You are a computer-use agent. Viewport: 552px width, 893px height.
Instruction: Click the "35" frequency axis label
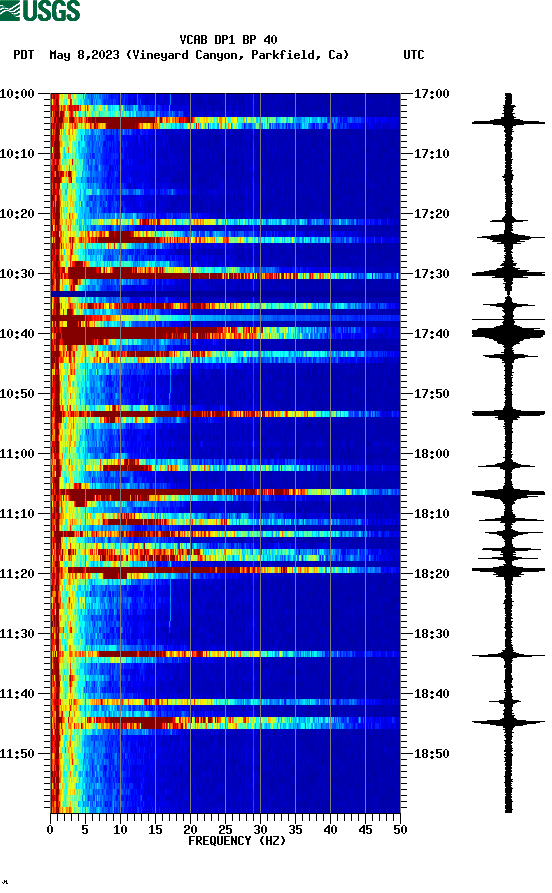tap(295, 830)
